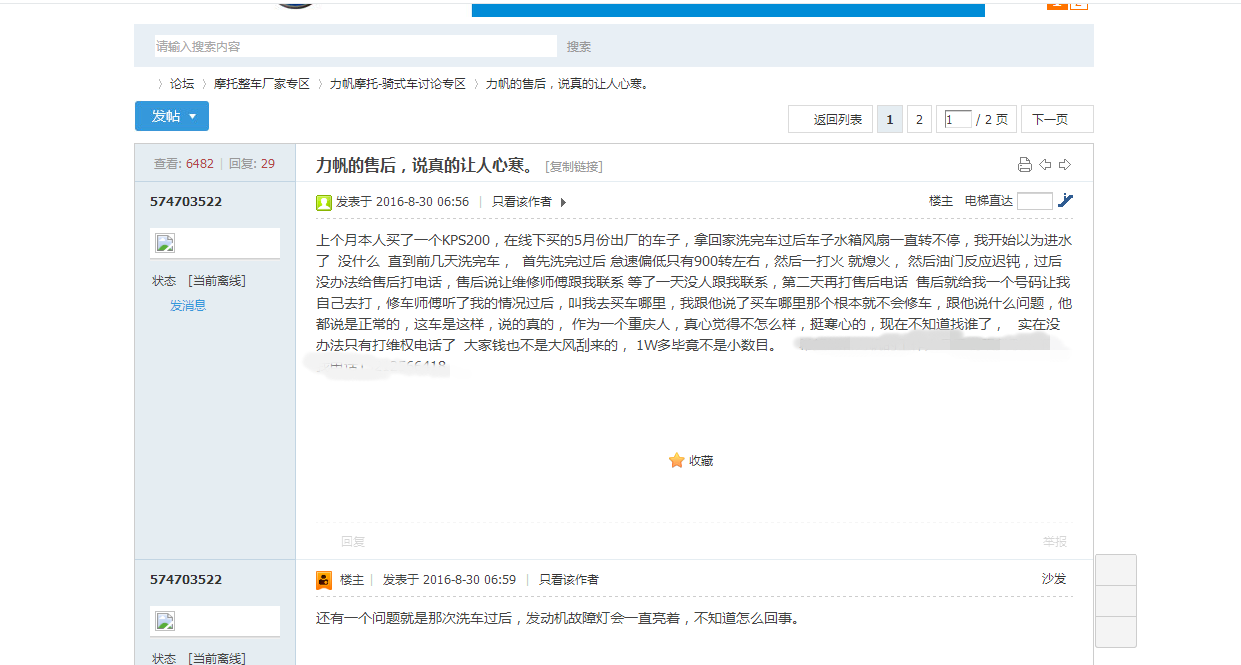Select page 1 in pagination
1241x665 pixels.
pos(889,119)
